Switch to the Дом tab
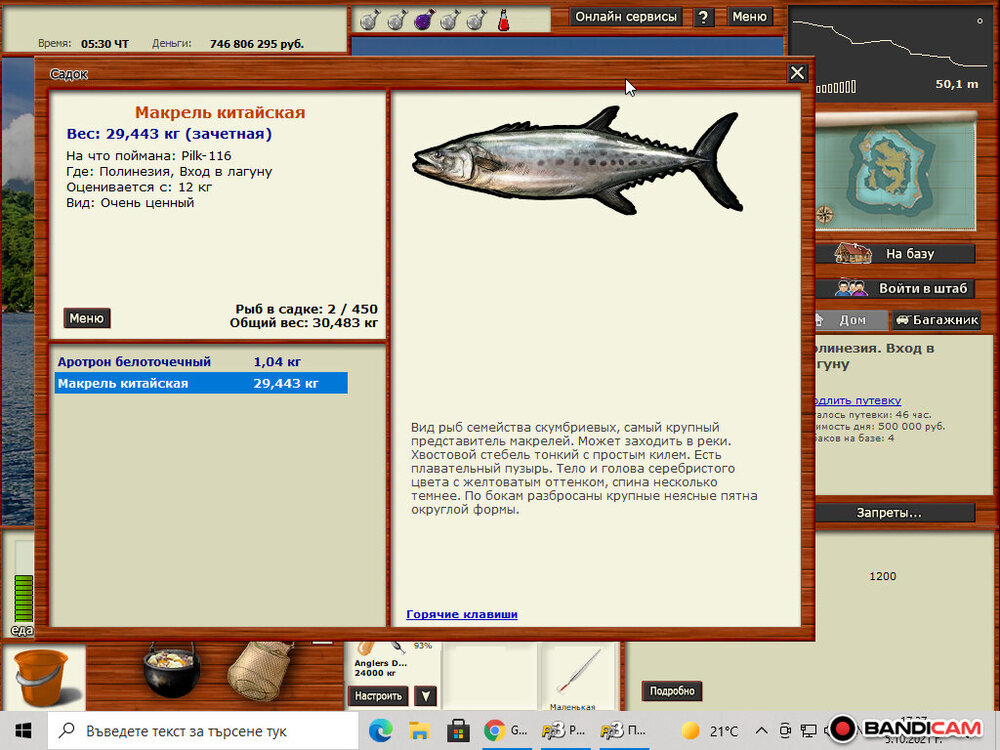Image resolution: width=1000 pixels, height=750 pixels. click(x=847, y=321)
